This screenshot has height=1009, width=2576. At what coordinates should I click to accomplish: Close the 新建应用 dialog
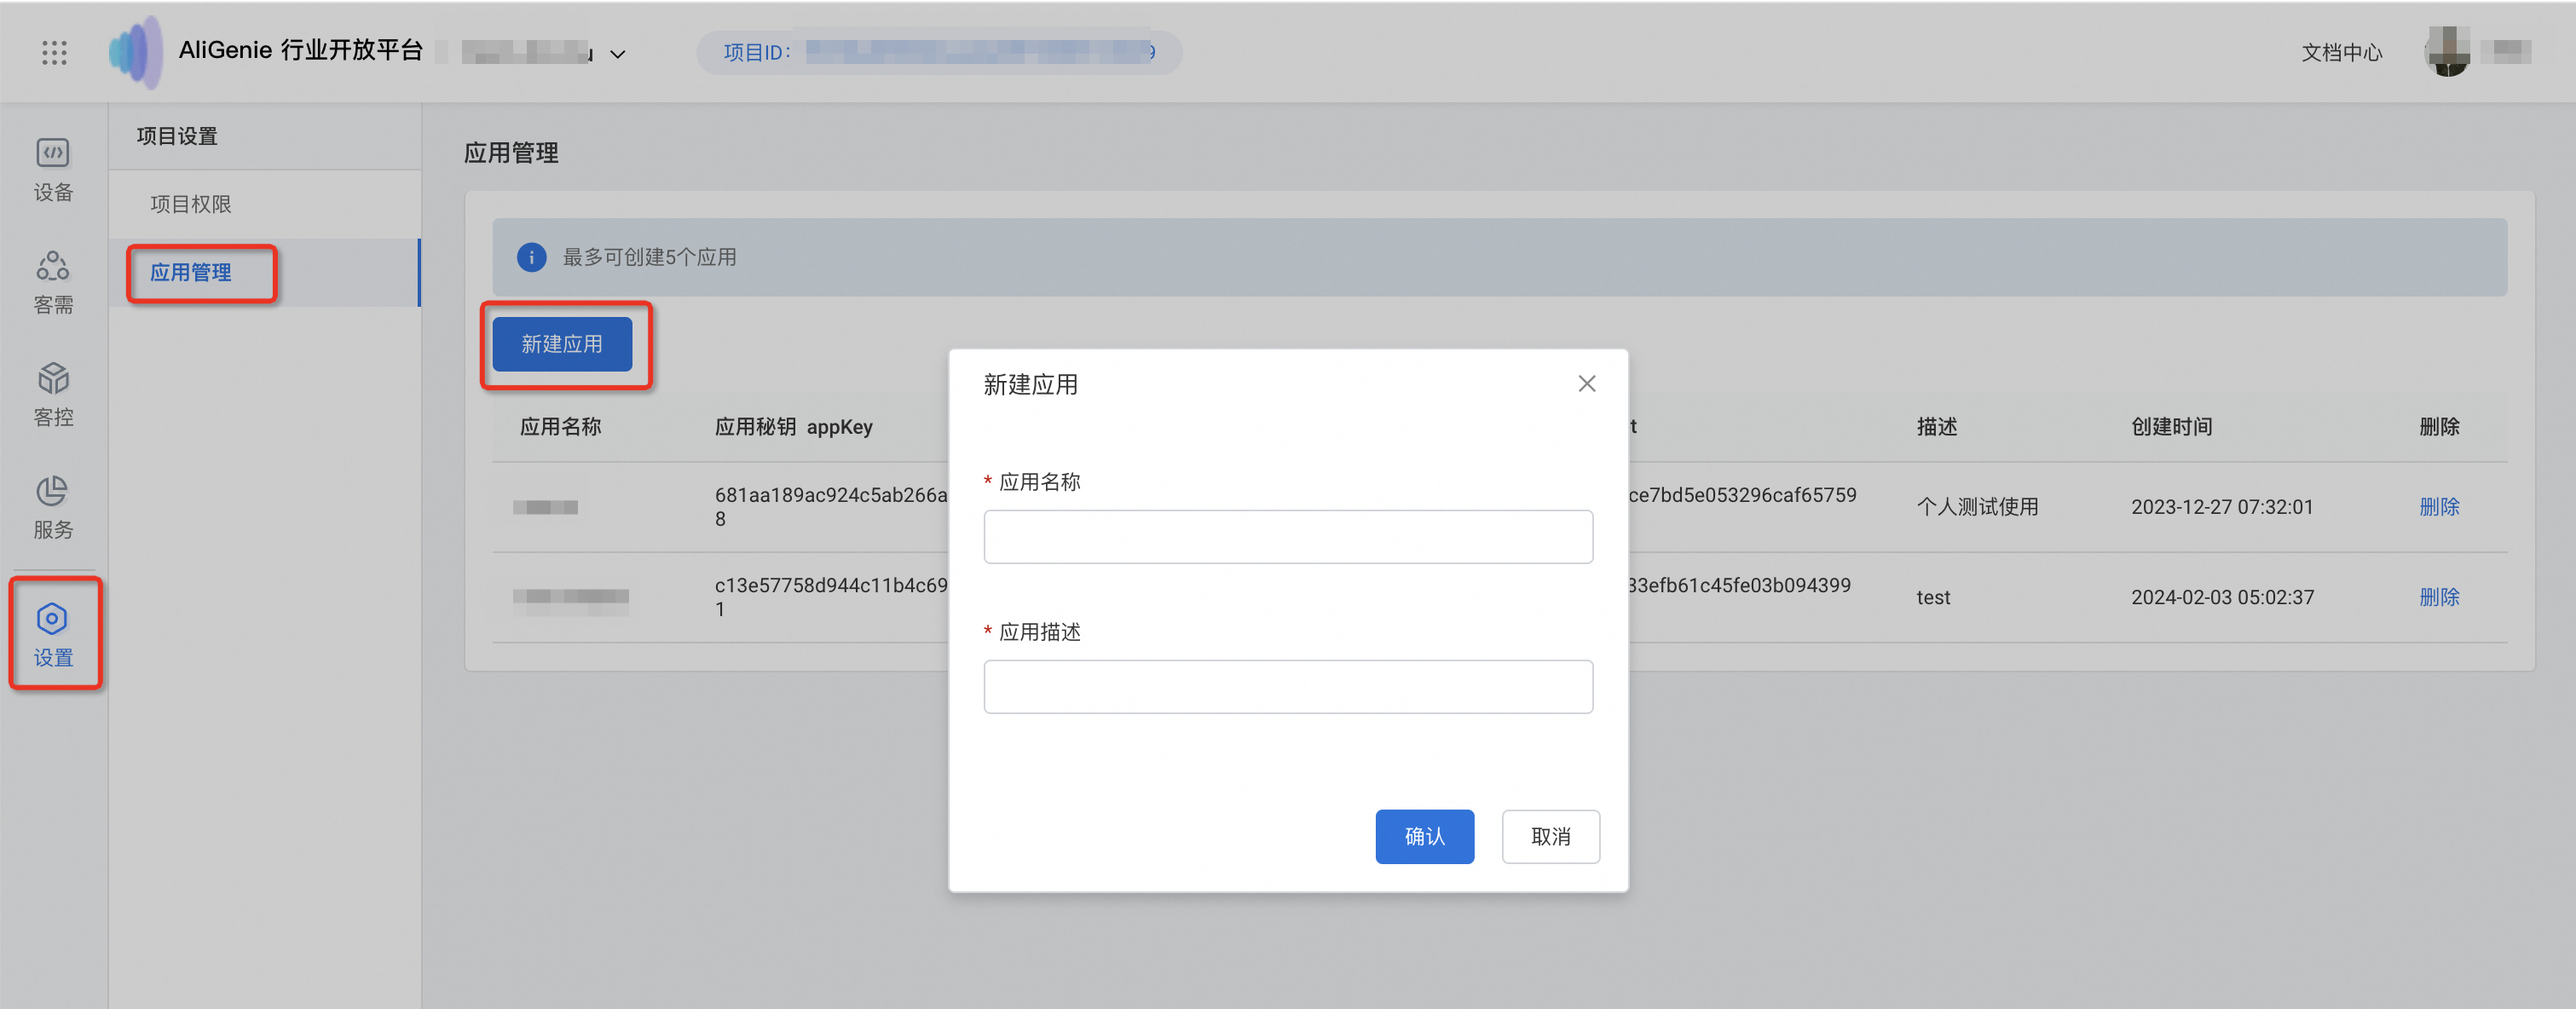pyautogui.click(x=1586, y=384)
